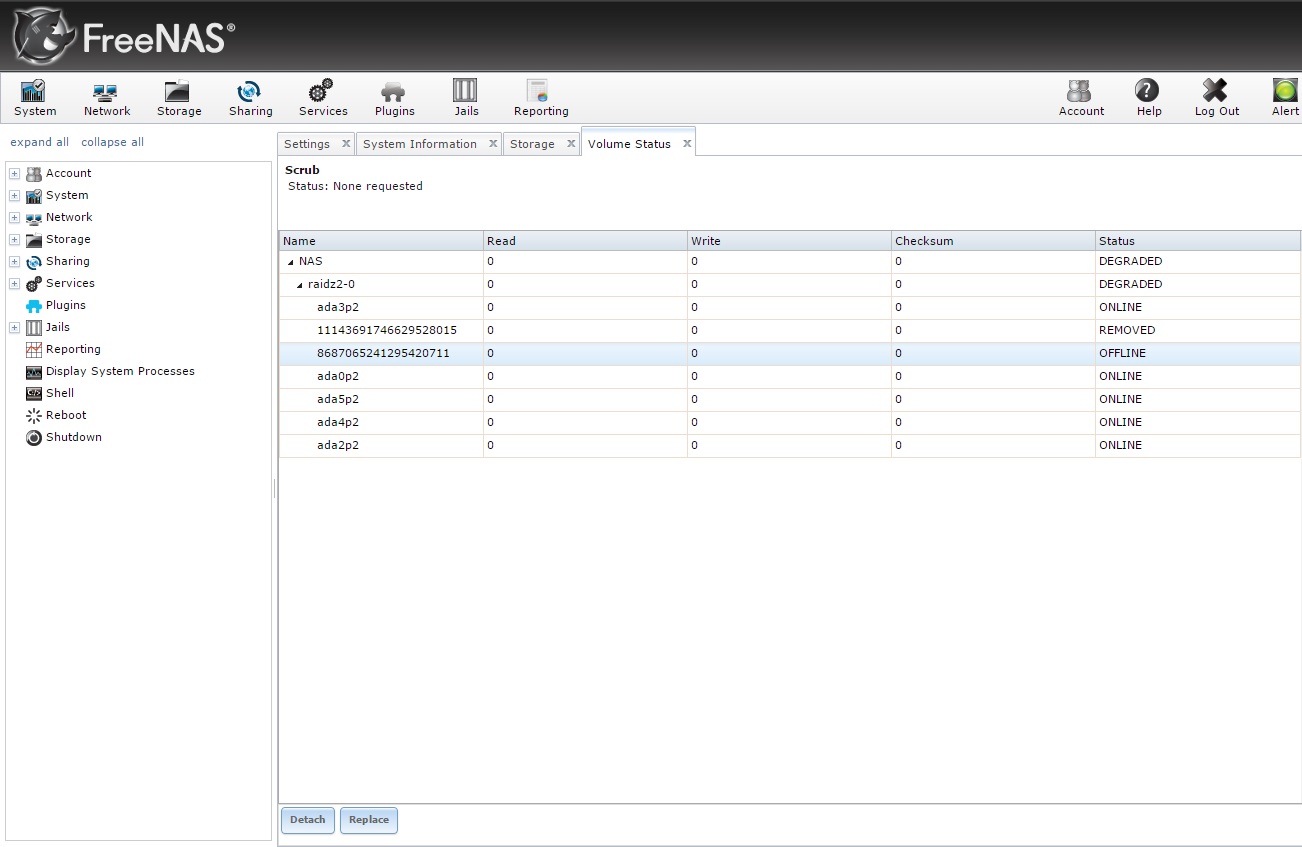Select Plugins icon in sidebar tree
The width and height of the screenshot is (1302, 847).
coord(34,306)
